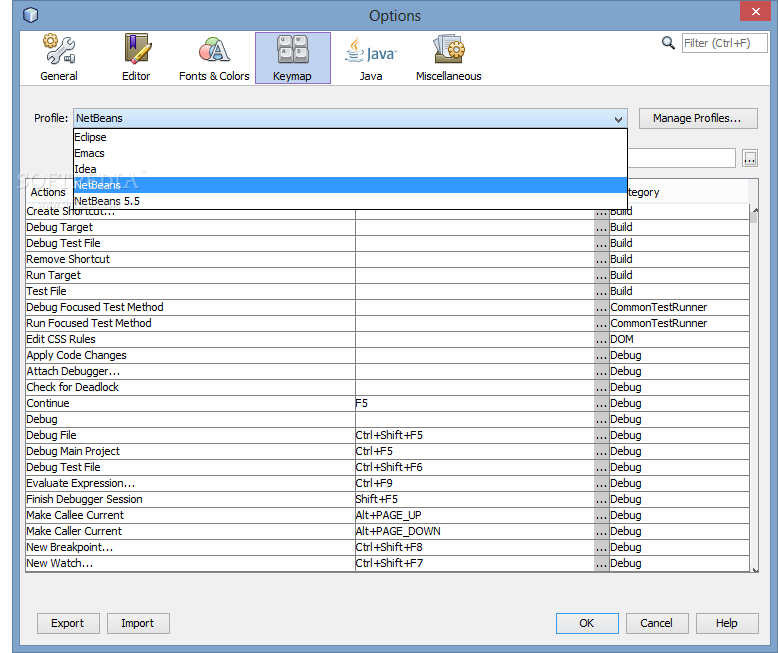Open shortcut options for Edit CSS Rules

tap(601, 339)
